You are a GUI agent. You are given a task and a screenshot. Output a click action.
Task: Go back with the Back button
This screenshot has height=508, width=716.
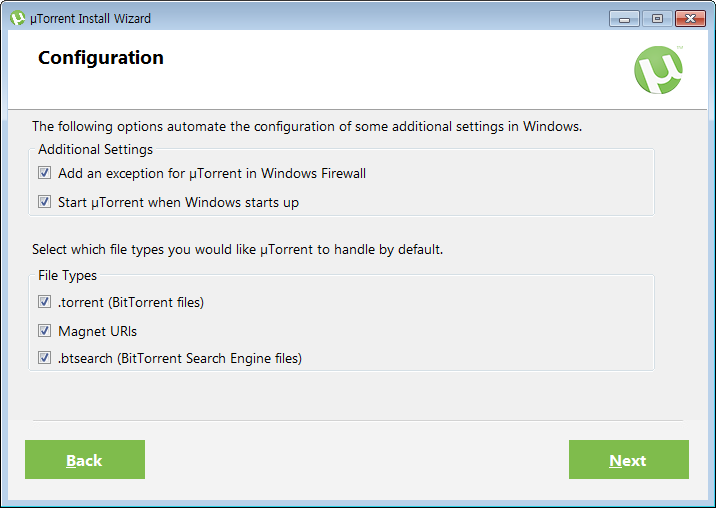85,460
